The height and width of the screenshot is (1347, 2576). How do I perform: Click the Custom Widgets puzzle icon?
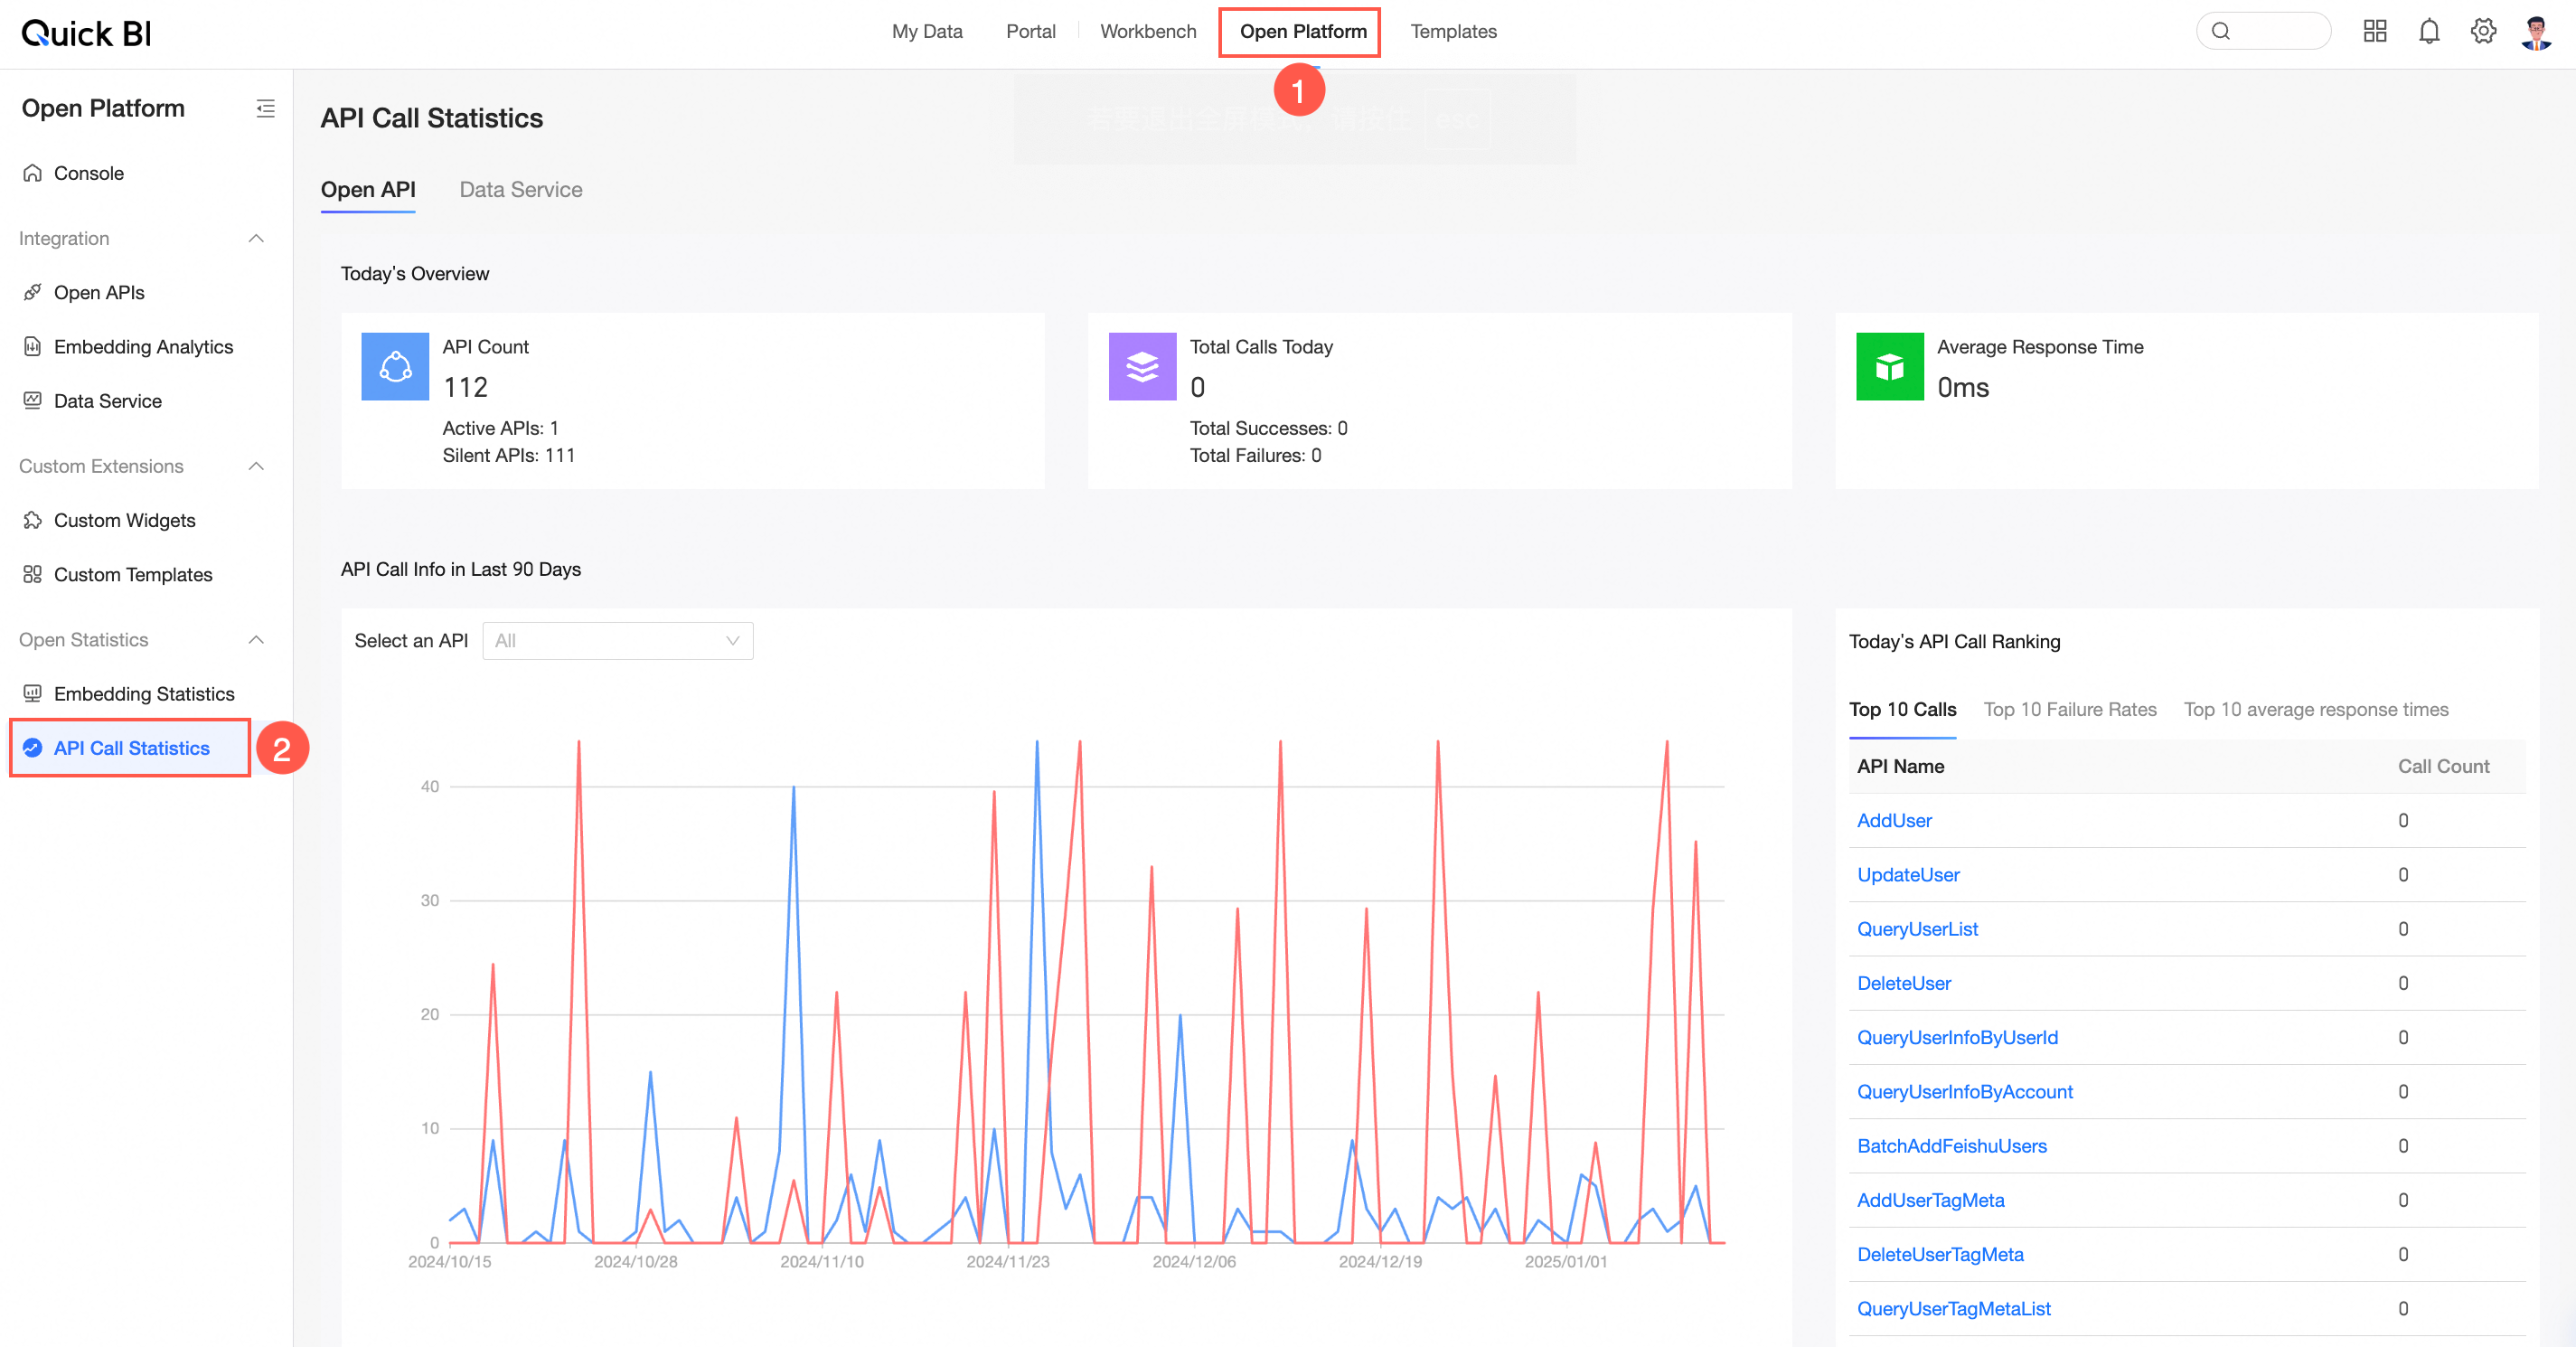[x=33, y=520]
